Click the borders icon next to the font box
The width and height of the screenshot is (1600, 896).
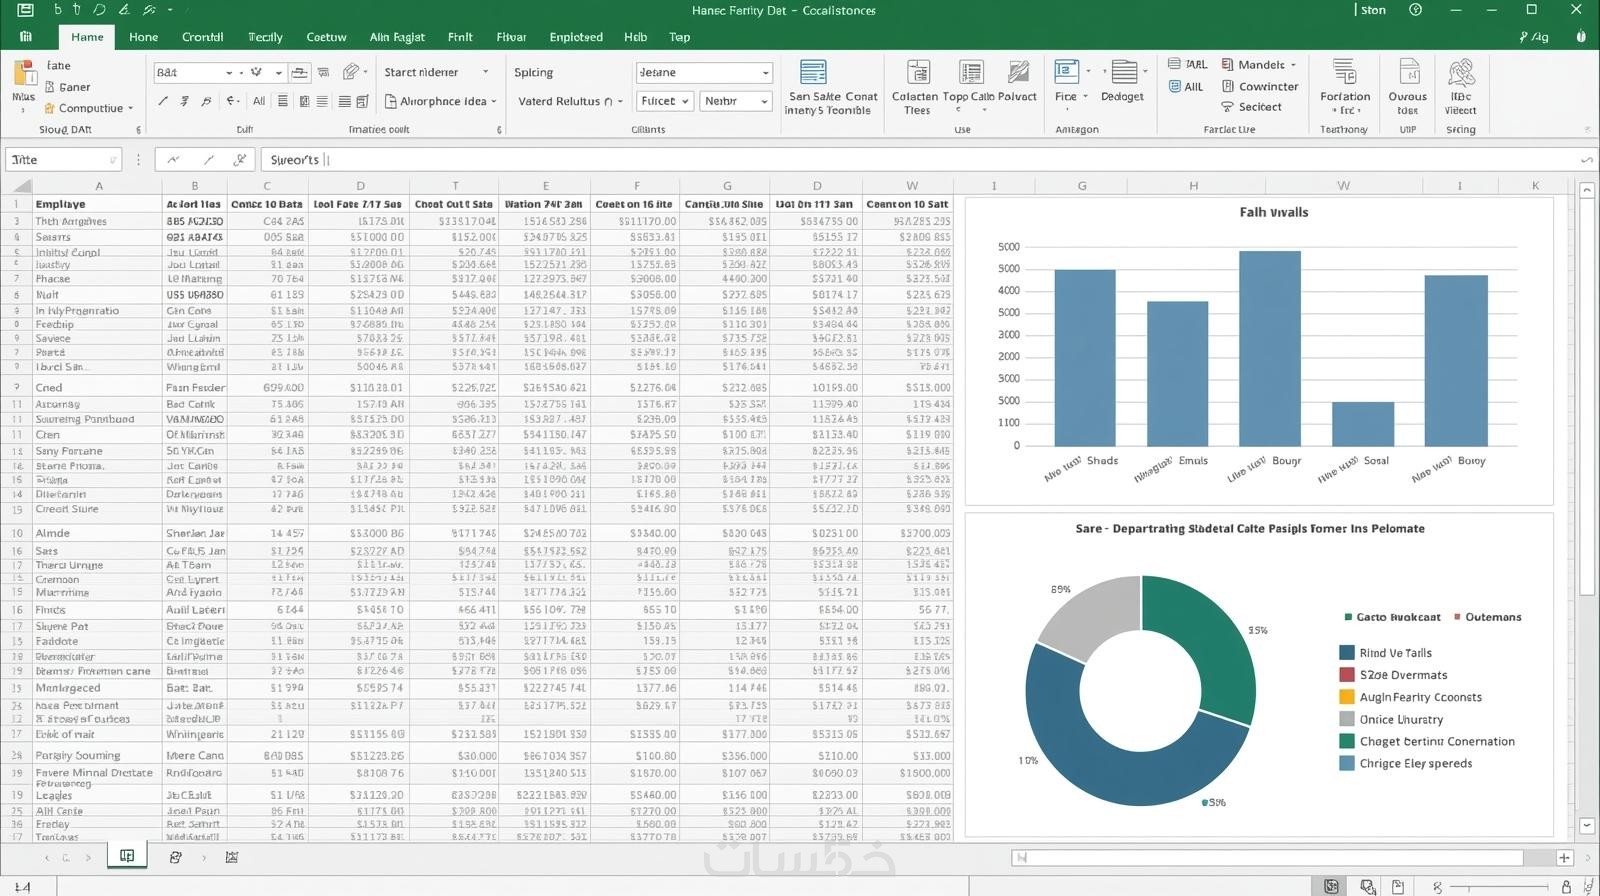(x=299, y=72)
